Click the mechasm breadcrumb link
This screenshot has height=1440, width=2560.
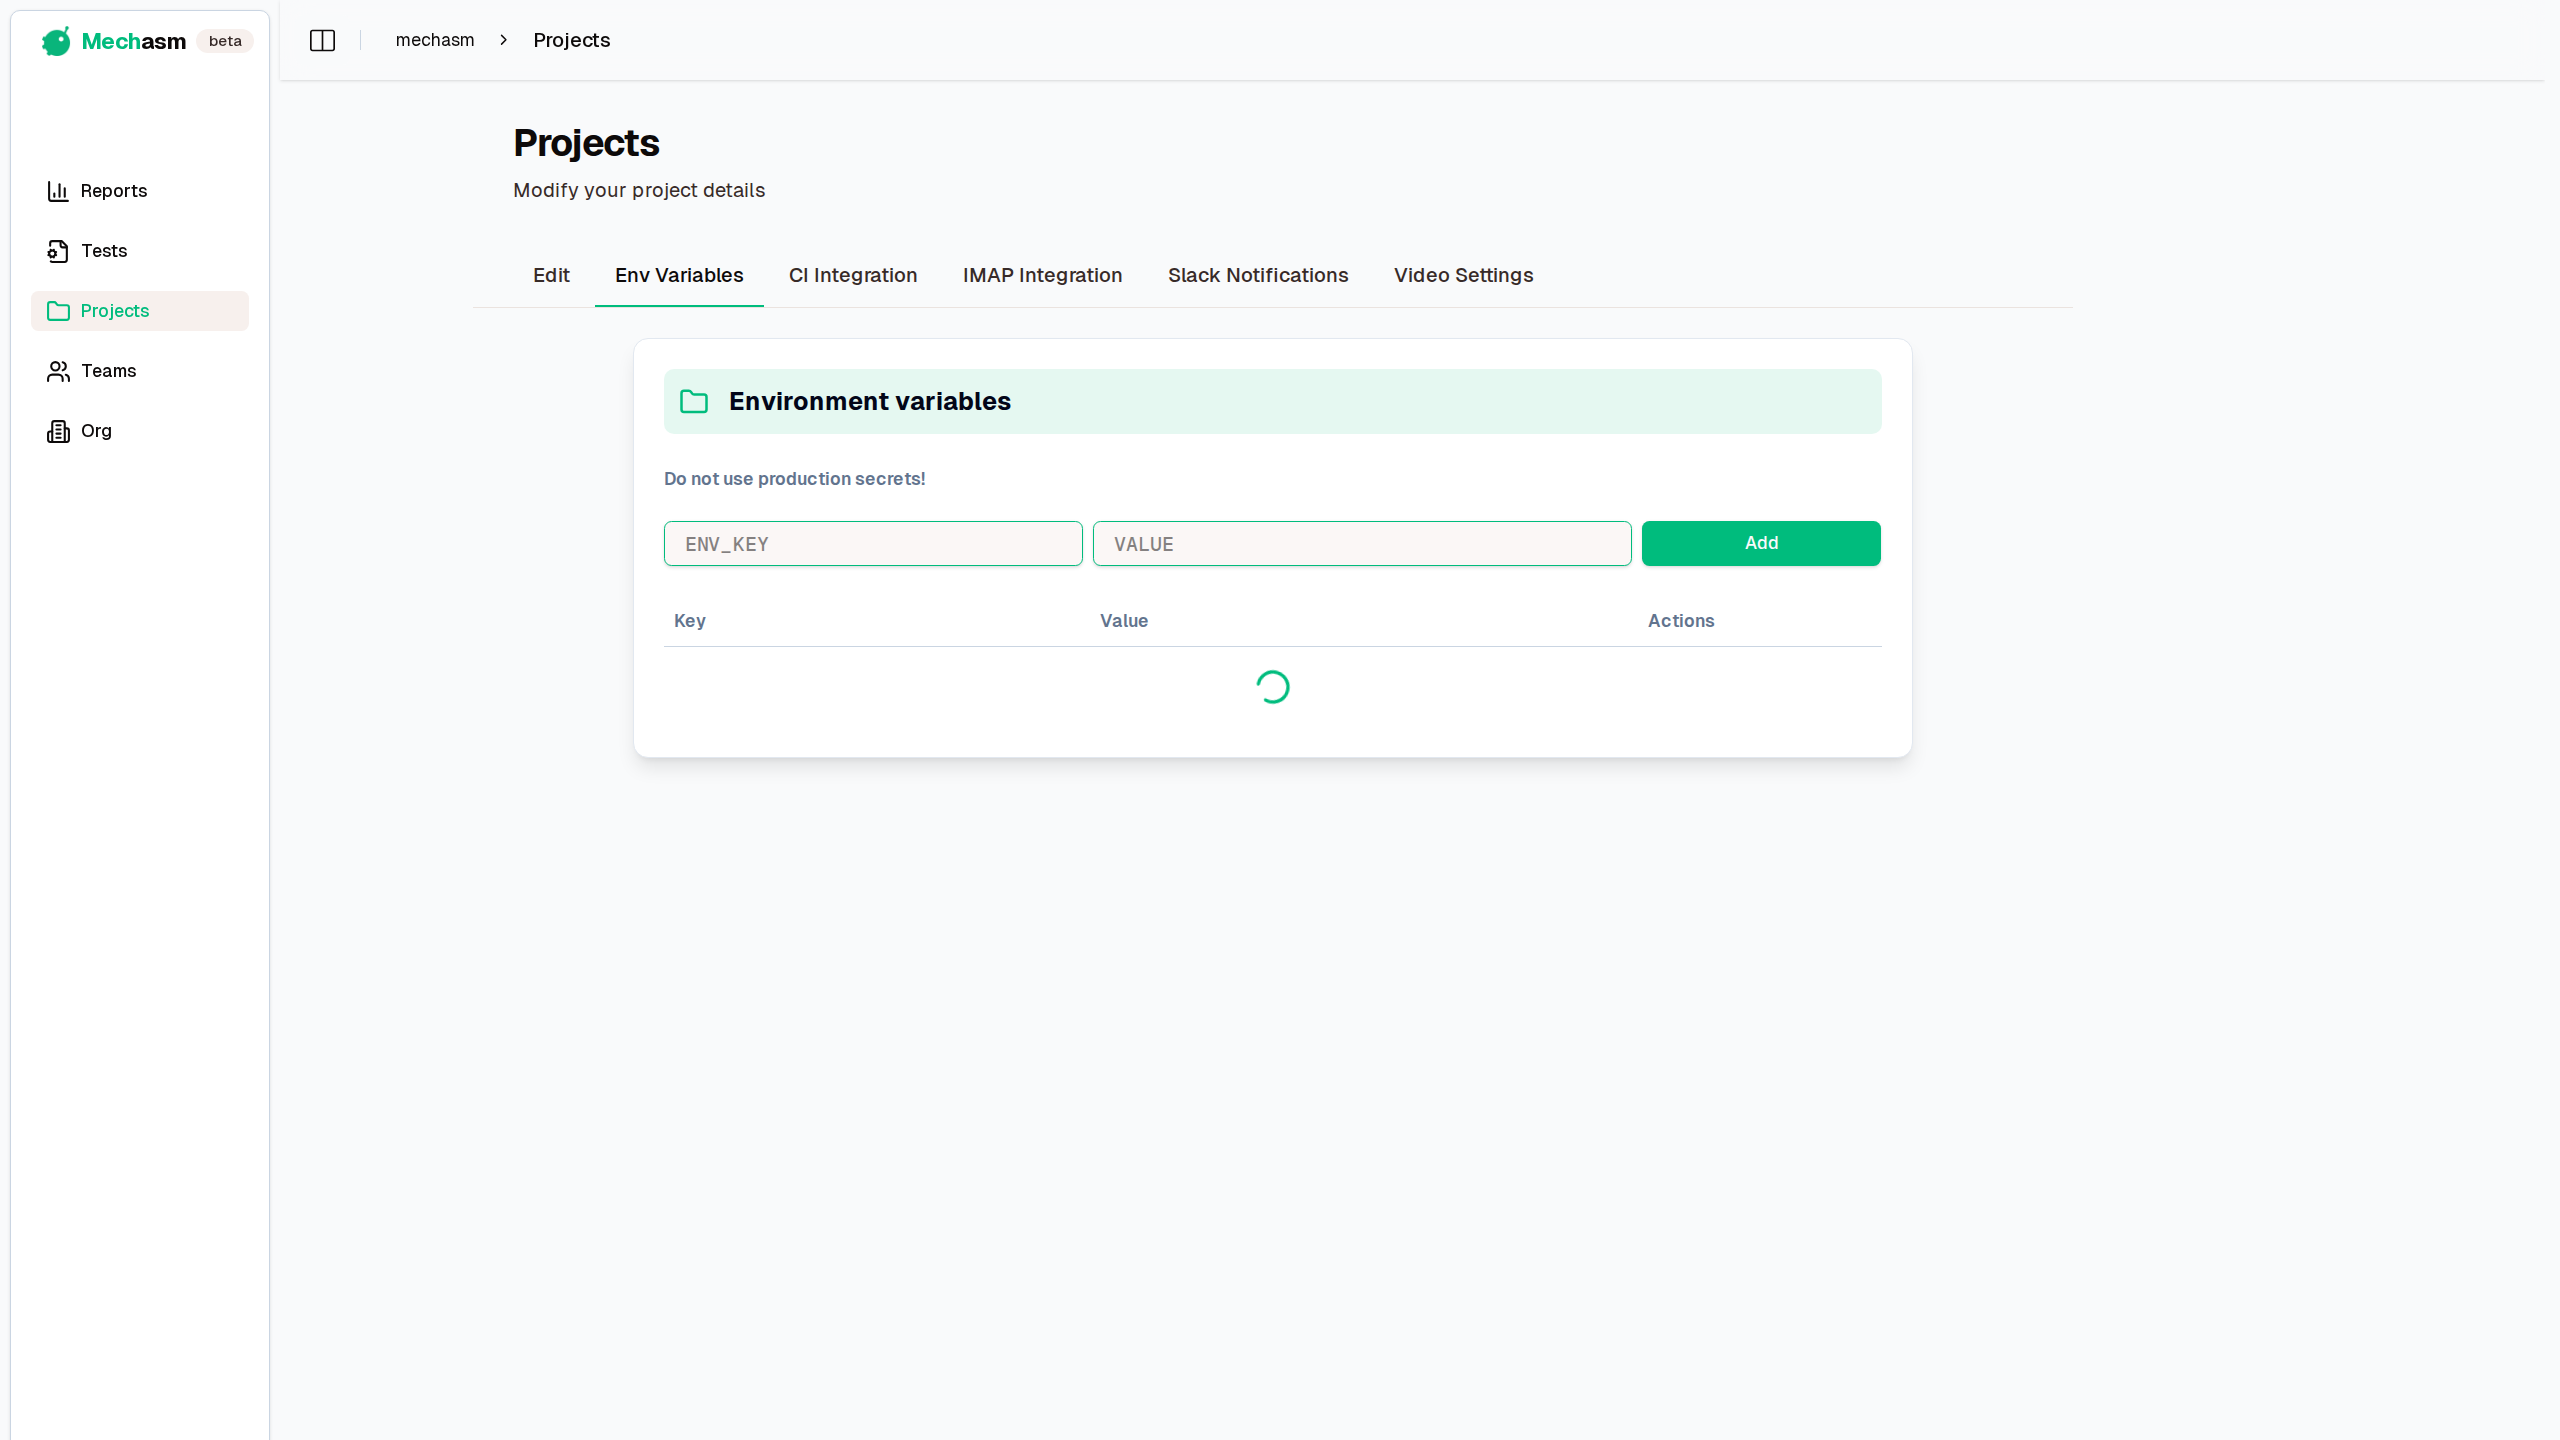point(434,40)
